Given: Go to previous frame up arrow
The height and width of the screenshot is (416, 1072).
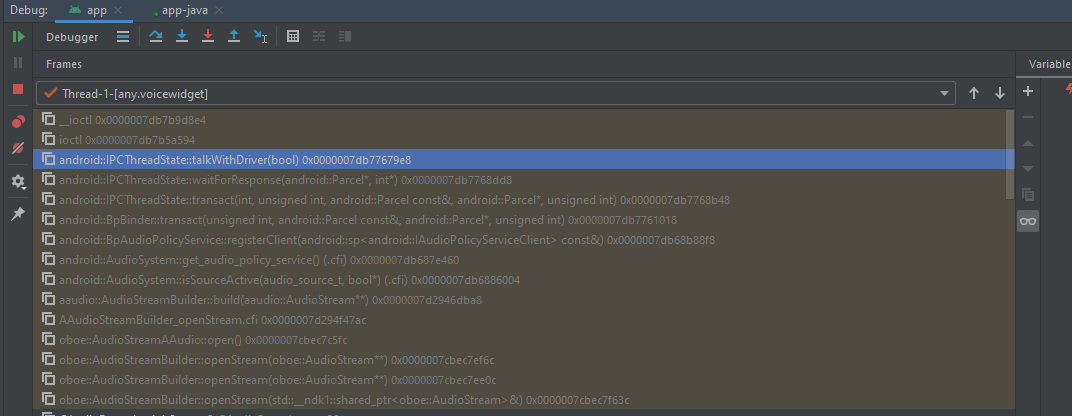Looking at the screenshot, I should [974, 93].
